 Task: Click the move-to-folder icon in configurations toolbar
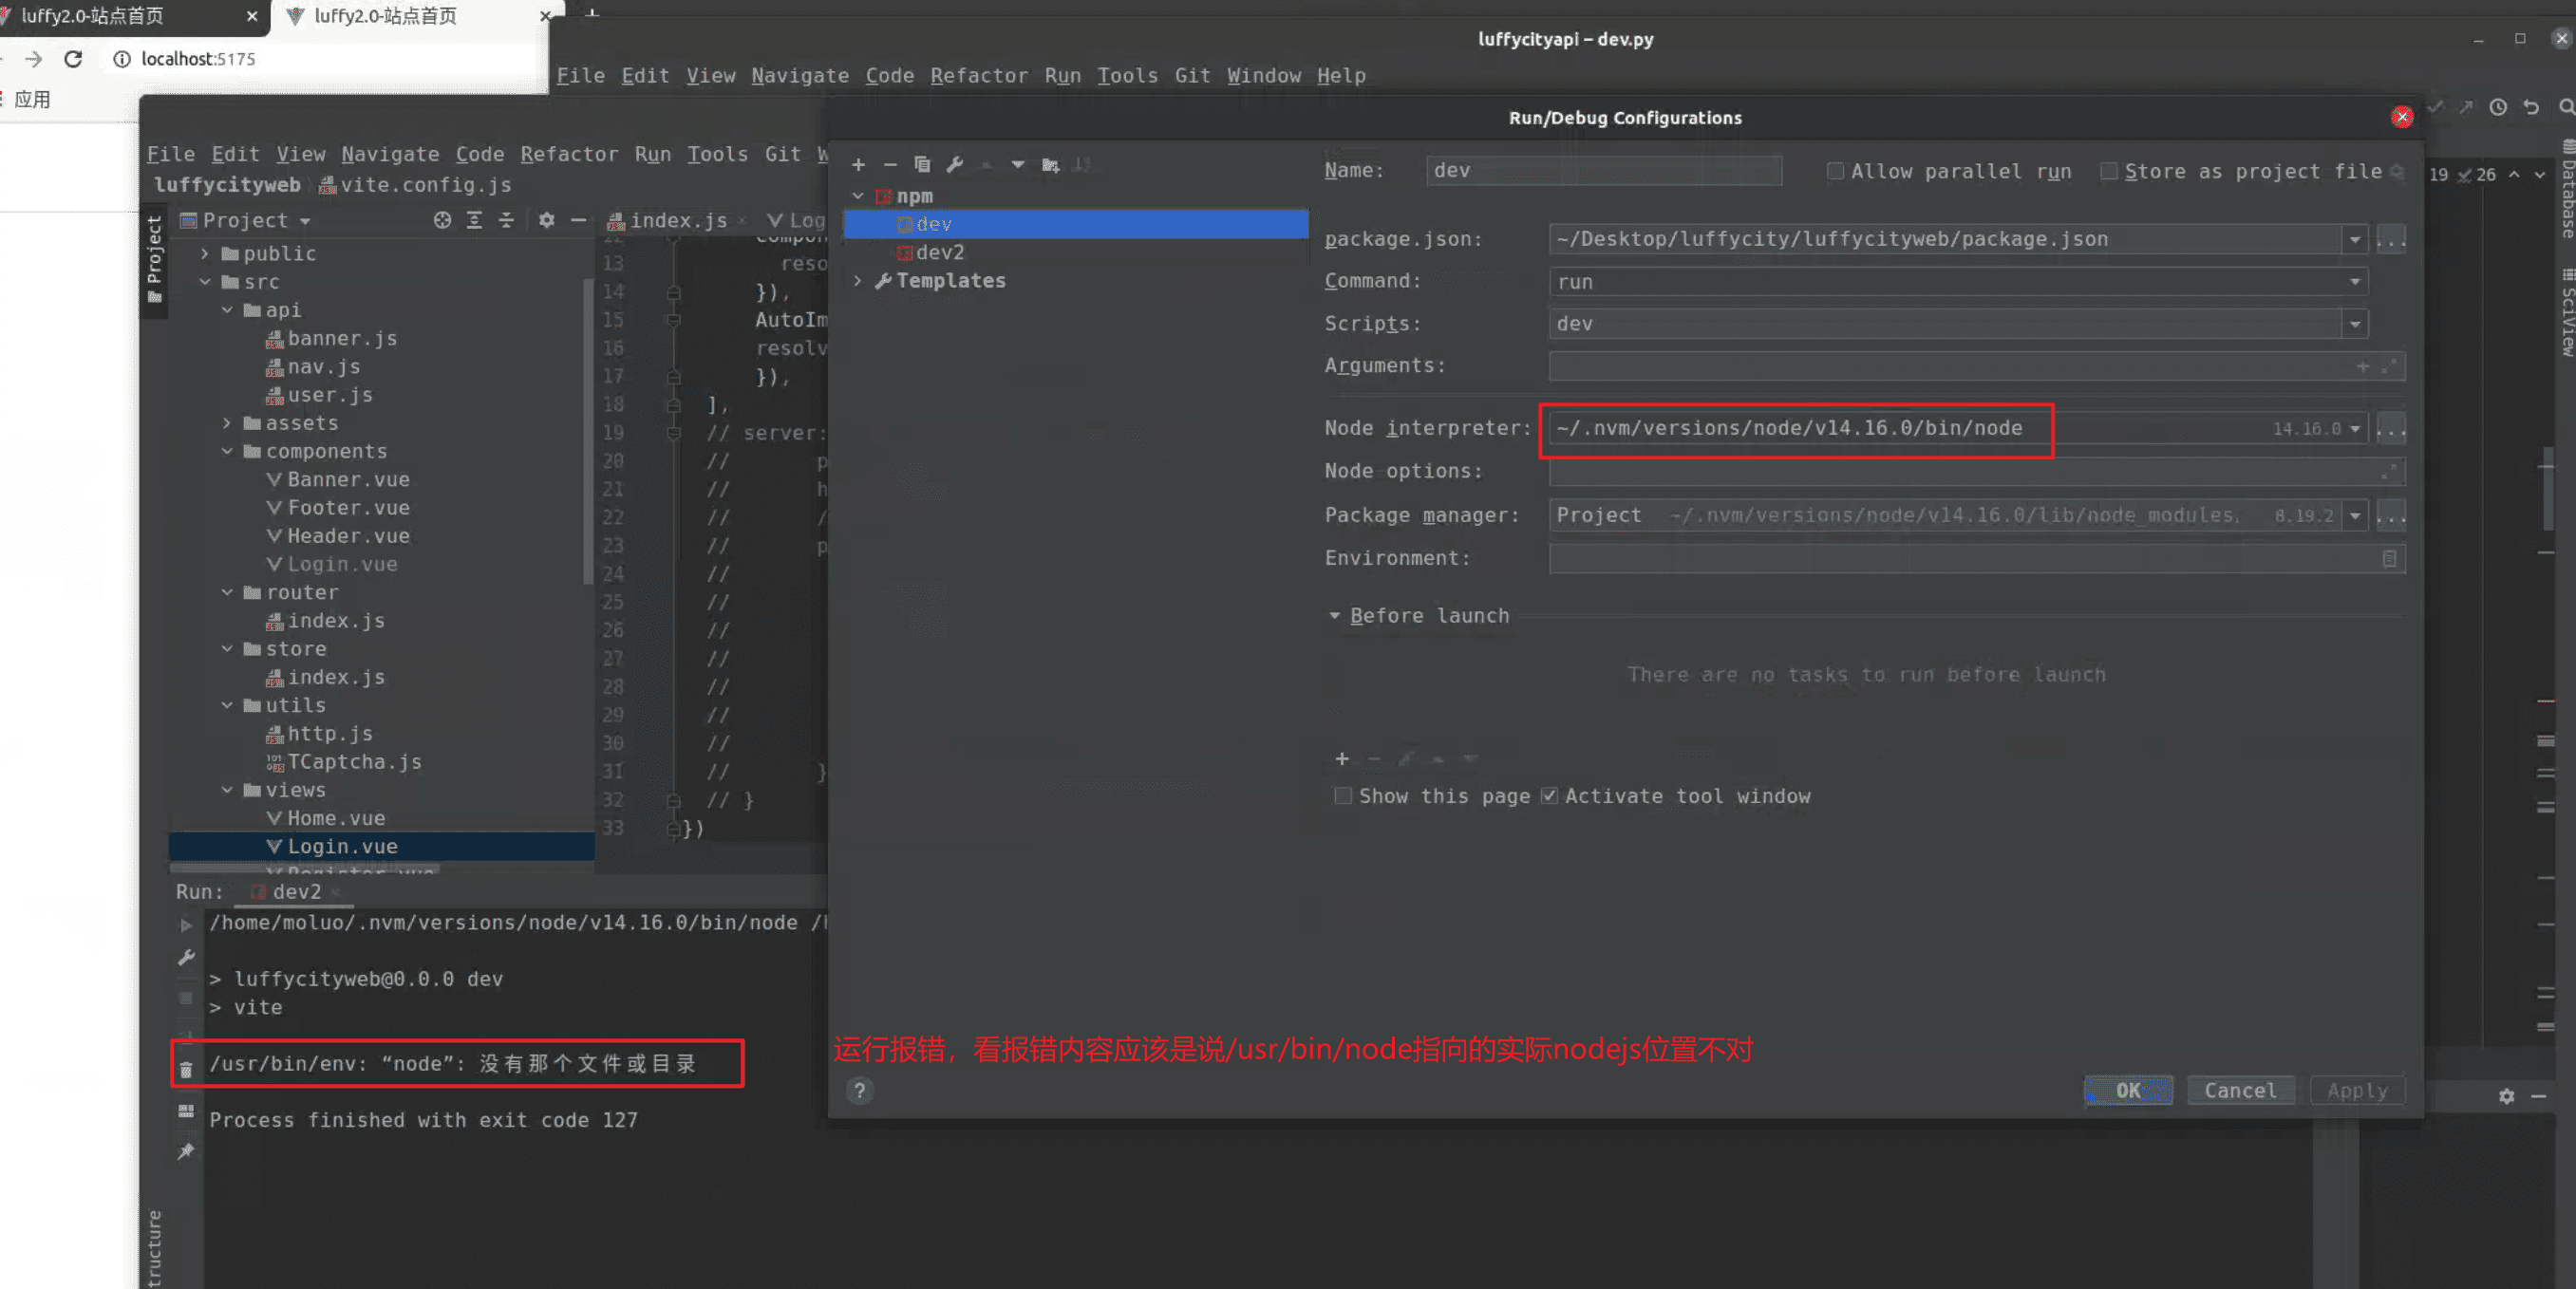pyautogui.click(x=1050, y=165)
